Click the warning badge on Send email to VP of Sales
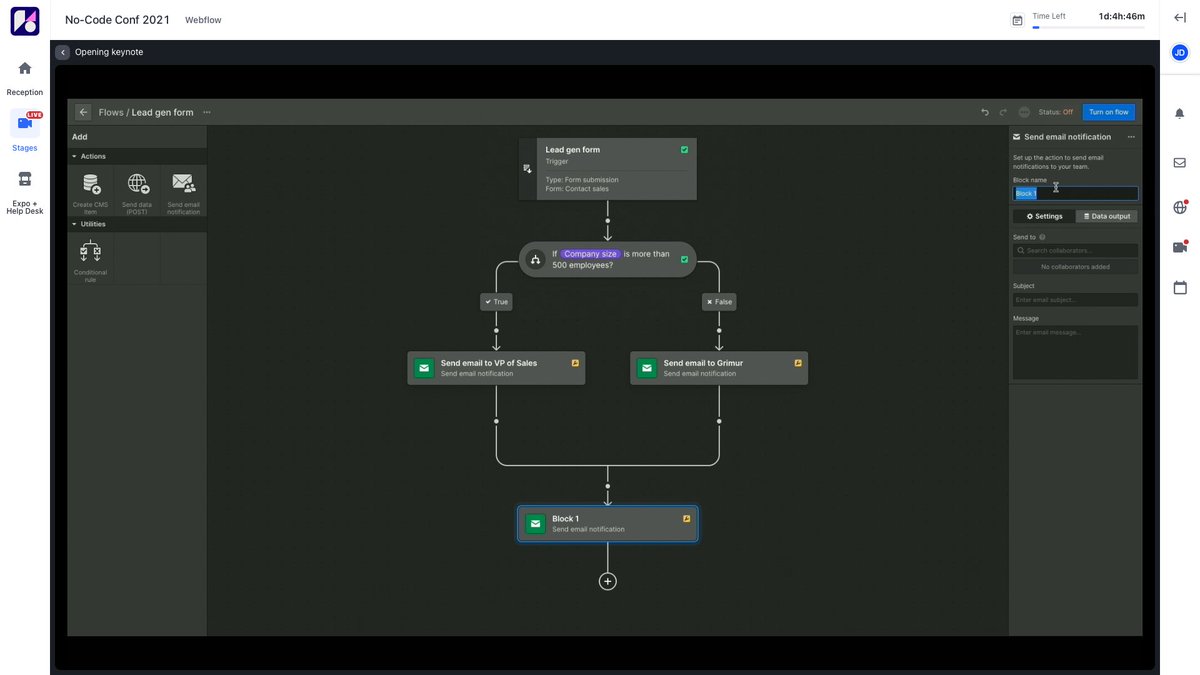The width and height of the screenshot is (1200, 675). click(575, 362)
